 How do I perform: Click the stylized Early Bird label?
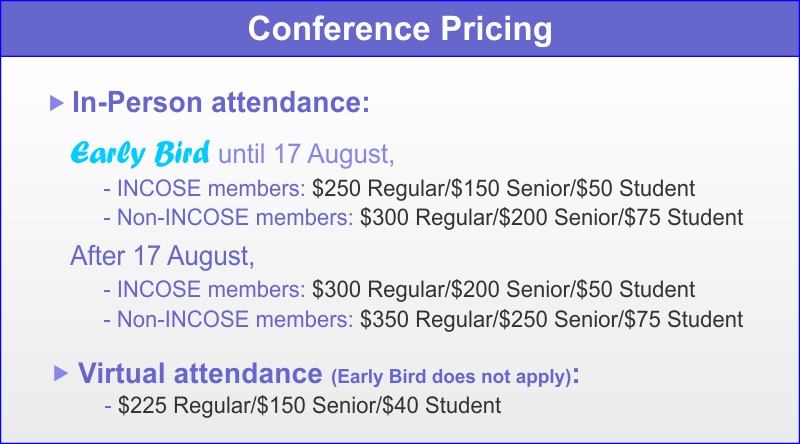pyautogui.click(x=140, y=154)
